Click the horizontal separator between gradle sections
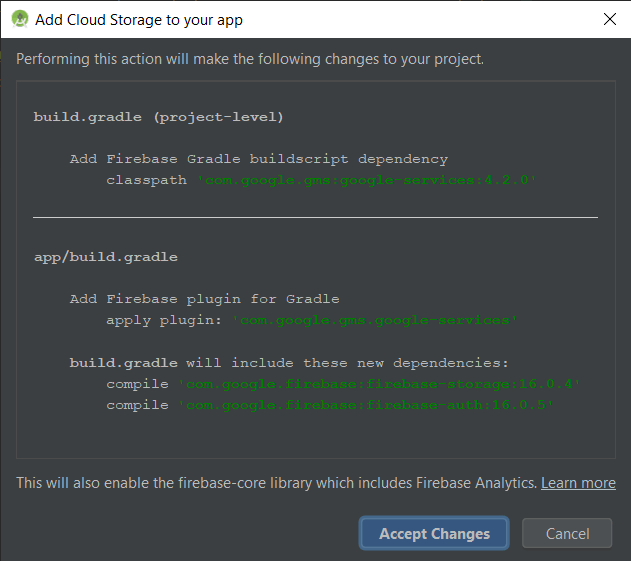The width and height of the screenshot is (631, 561). tap(315, 217)
